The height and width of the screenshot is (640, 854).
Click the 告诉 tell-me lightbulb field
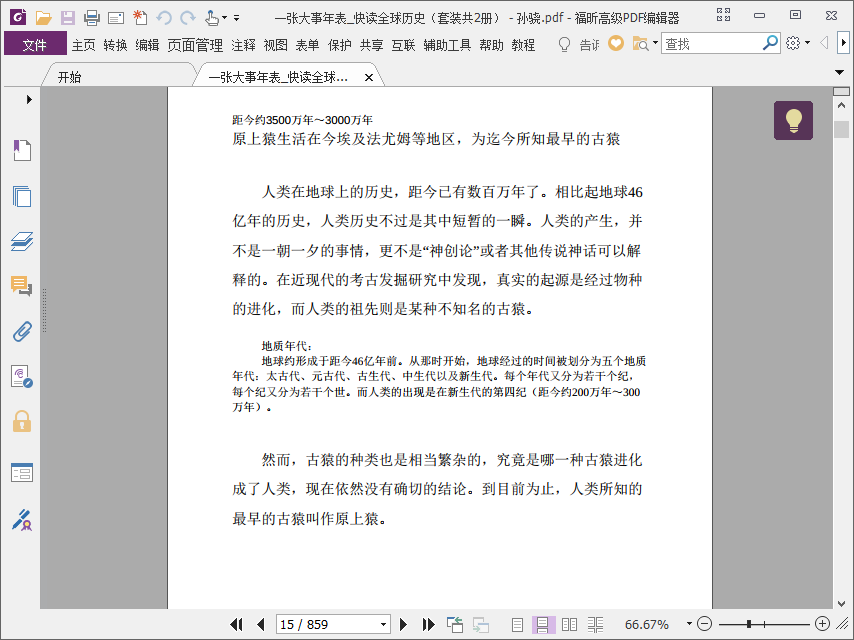578,44
